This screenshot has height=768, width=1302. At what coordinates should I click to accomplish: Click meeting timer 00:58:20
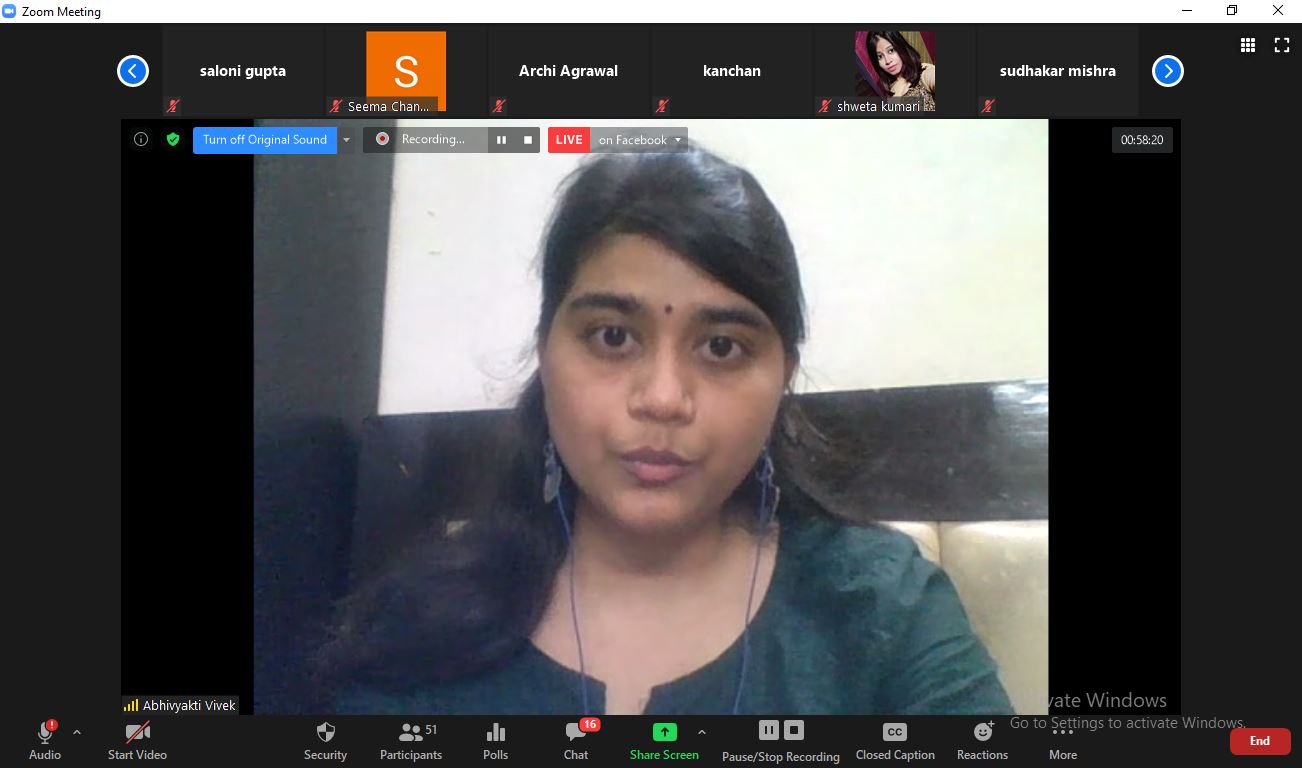coord(1142,140)
